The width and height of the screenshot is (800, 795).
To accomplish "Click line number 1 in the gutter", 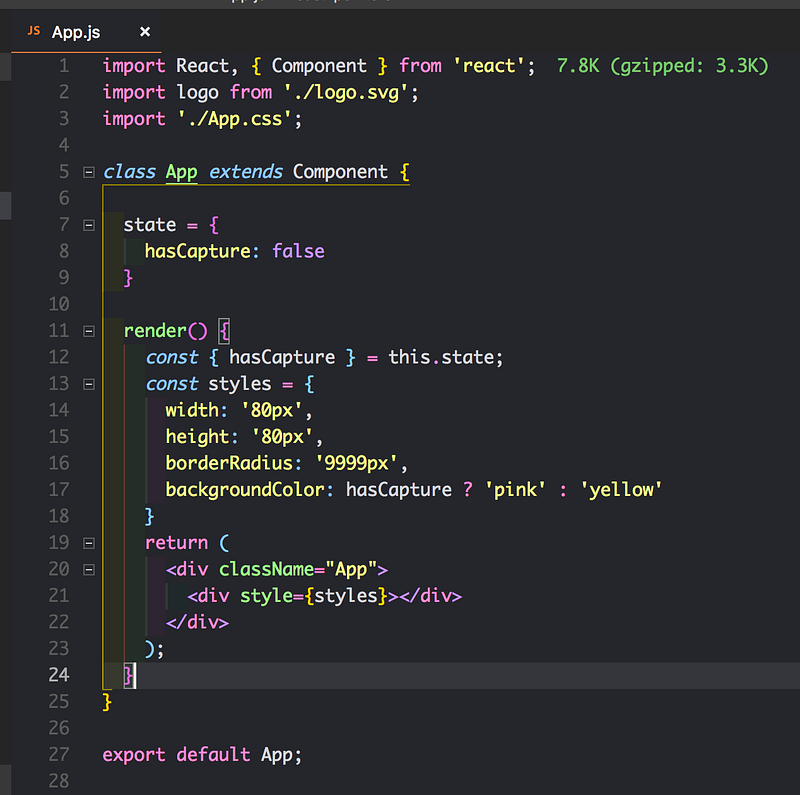I will point(64,66).
